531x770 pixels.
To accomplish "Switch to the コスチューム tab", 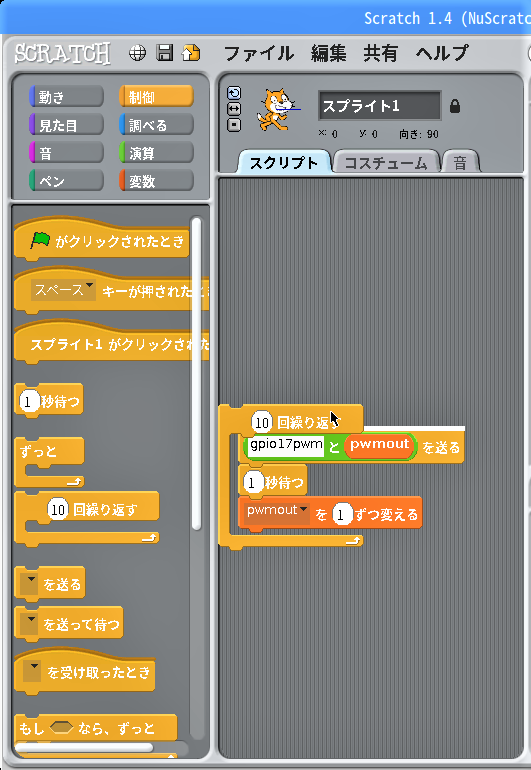I will click(386, 163).
